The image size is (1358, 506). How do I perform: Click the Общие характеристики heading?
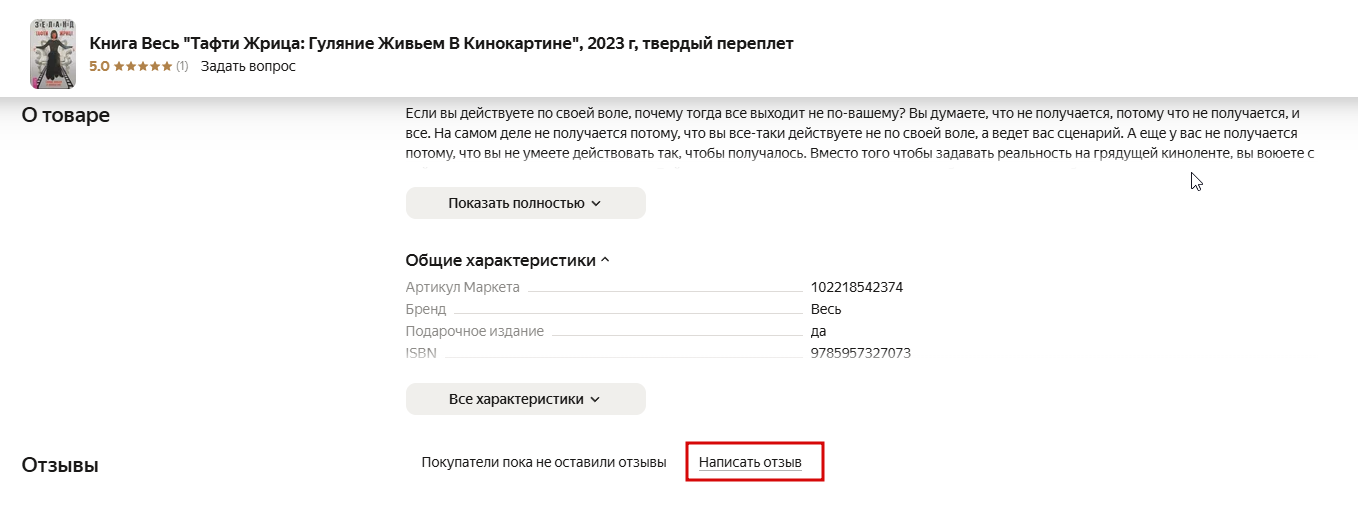(x=500, y=261)
